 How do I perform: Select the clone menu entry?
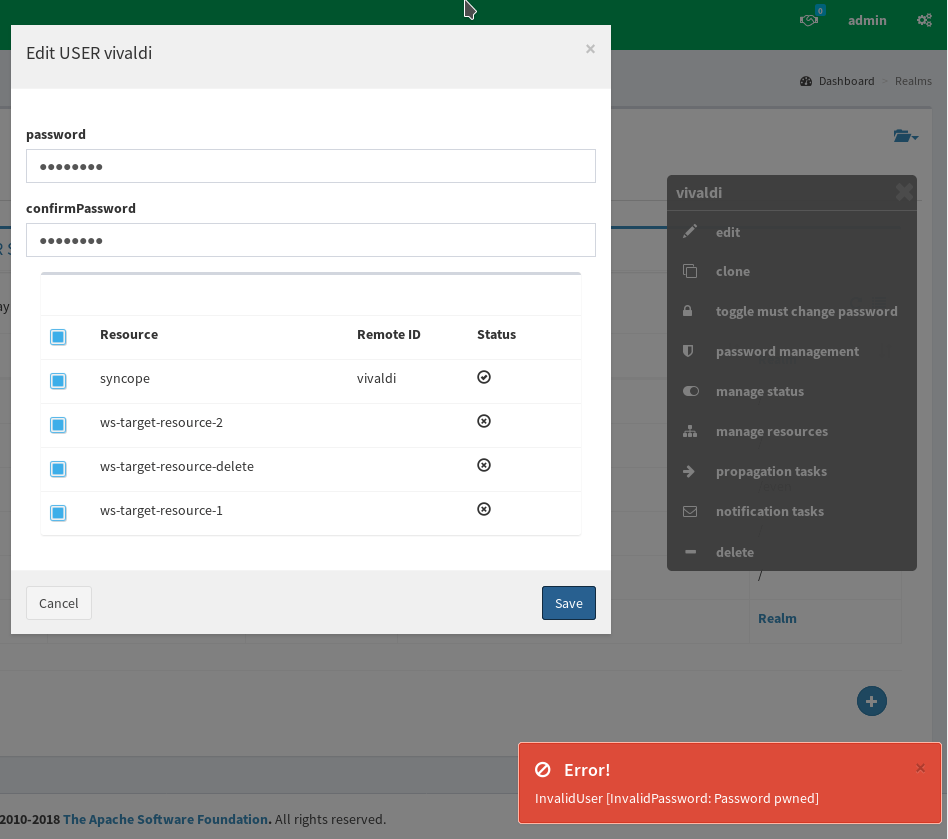pos(733,271)
